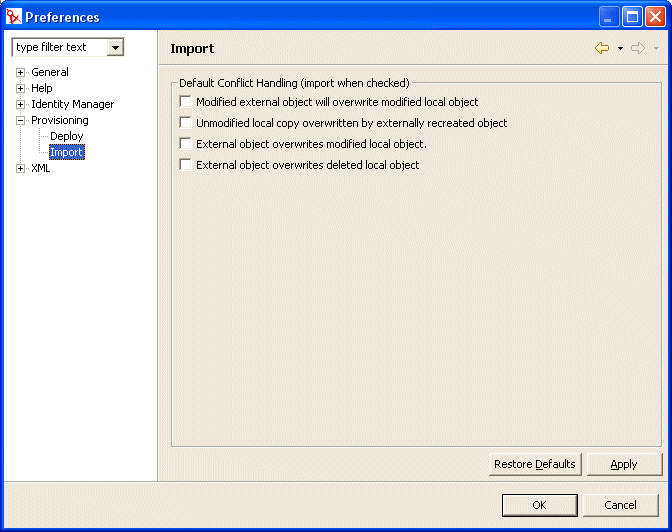Open the back history dropdown arrow
The width and height of the screenshot is (672, 532).
pos(620,48)
